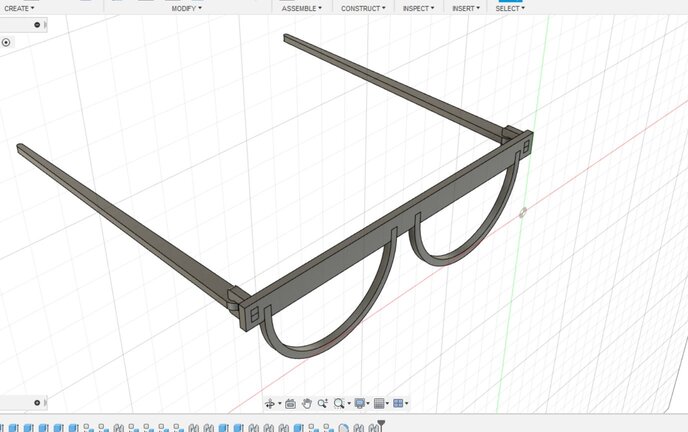Screen dimensions: 688x432
Task: Select the Zoom magnifier tool
Action: (323, 403)
